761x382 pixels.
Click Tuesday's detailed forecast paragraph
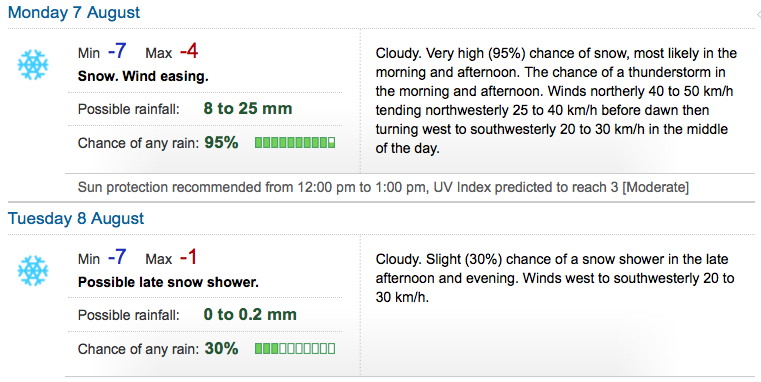[555, 278]
